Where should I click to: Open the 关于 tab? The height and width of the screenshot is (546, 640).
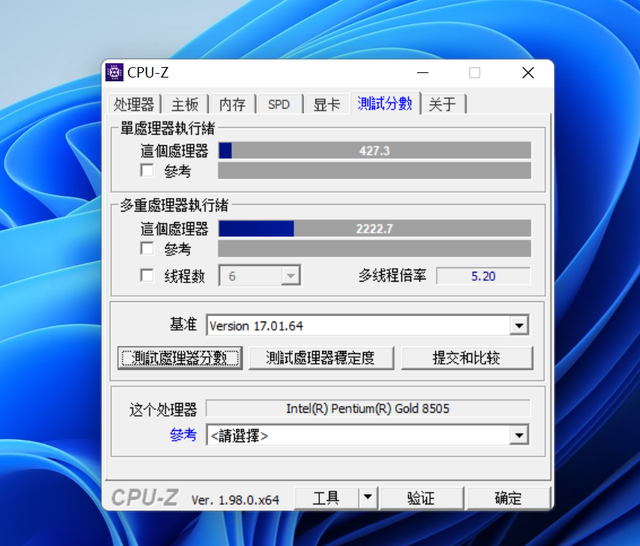[442, 104]
